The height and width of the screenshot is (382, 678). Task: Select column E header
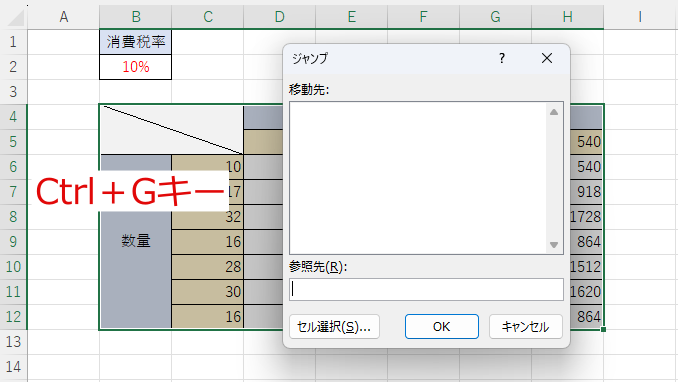click(x=352, y=16)
